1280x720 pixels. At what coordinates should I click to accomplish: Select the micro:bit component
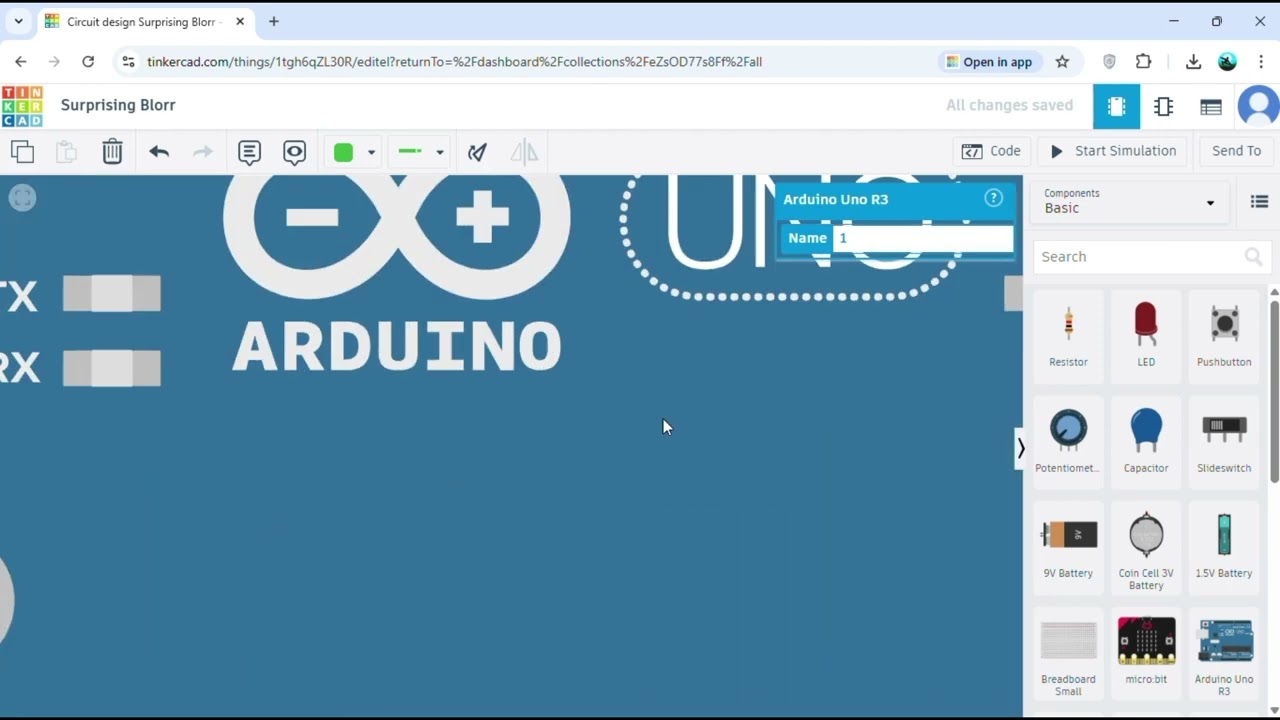click(x=1146, y=654)
